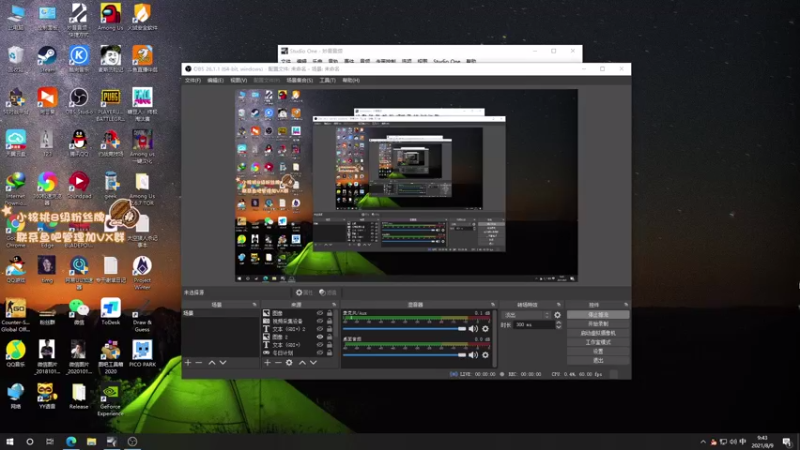The height and width of the screenshot is (450, 800).
Task: Open scene transition type dropdown
Action: pos(526,315)
